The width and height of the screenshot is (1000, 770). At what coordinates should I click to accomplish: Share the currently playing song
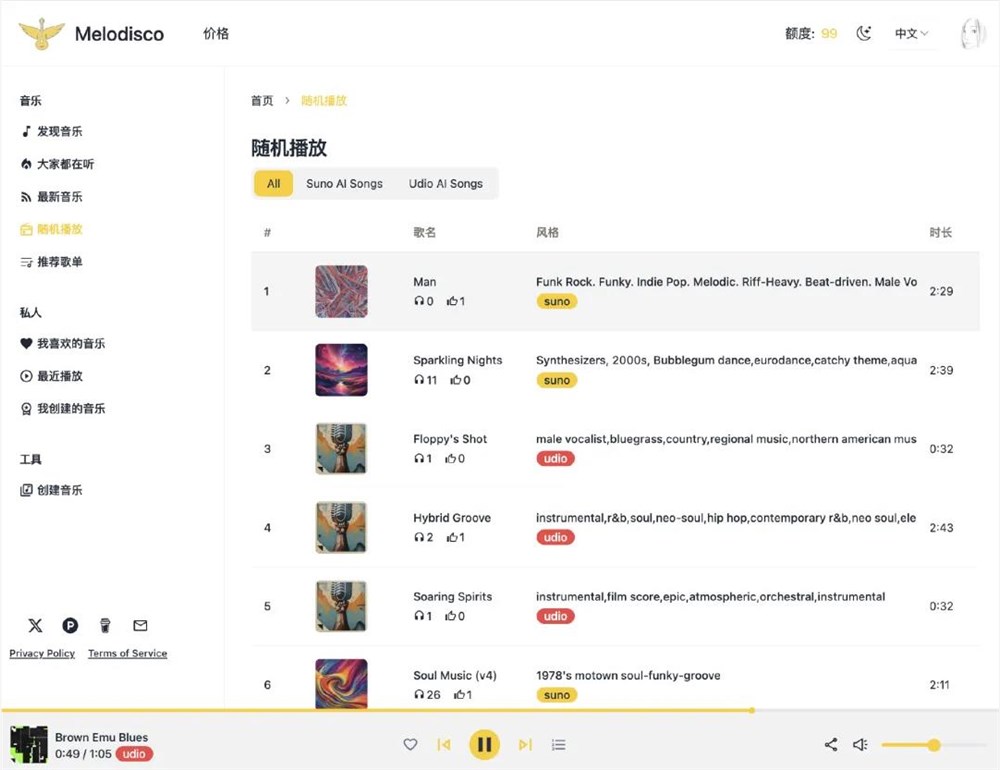coord(830,745)
